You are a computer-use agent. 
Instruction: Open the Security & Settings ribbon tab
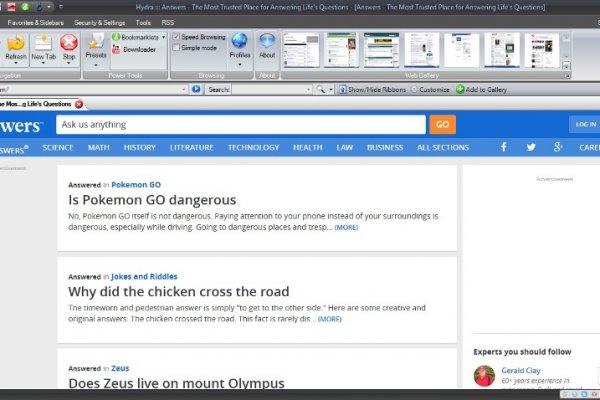tap(99, 21)
